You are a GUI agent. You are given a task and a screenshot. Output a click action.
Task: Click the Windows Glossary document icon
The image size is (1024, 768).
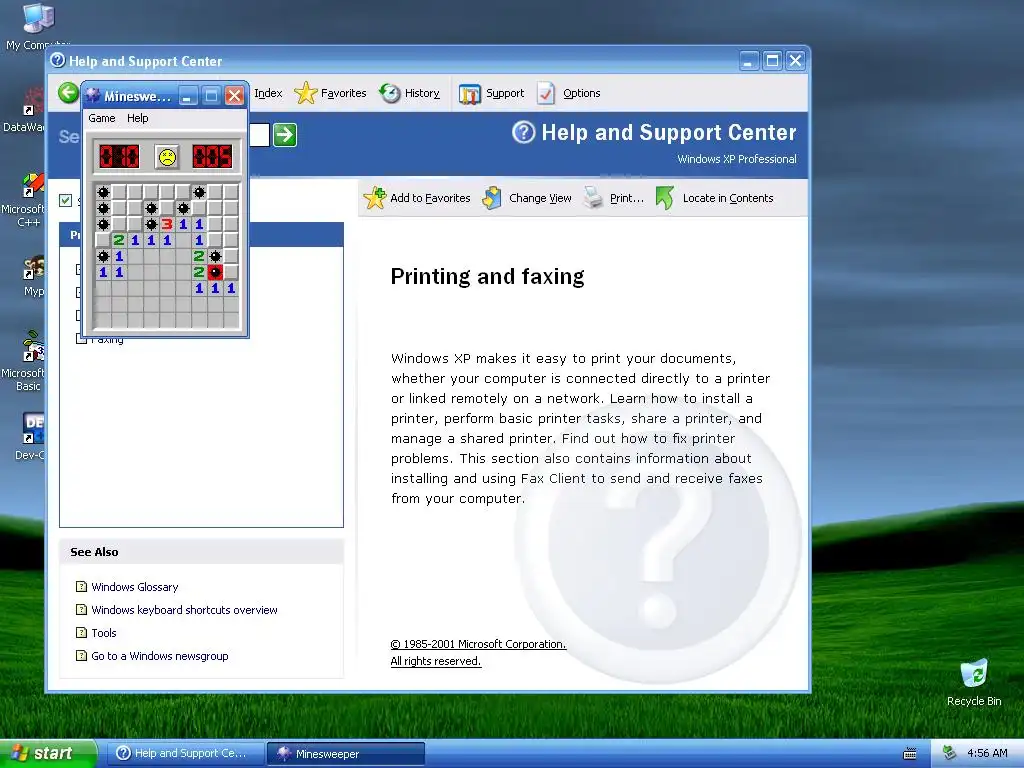click(81, 586)
